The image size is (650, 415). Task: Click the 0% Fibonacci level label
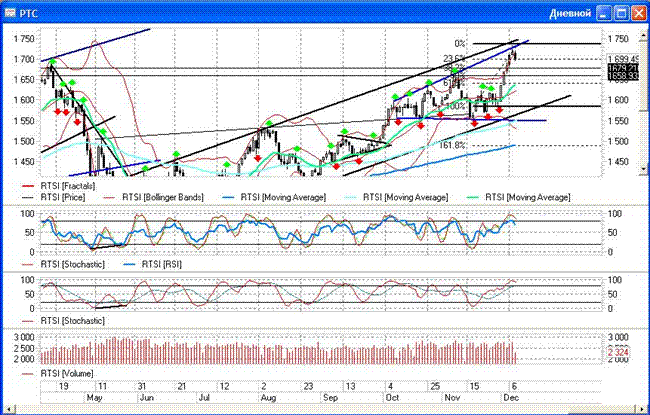click(x=460, y=44)
